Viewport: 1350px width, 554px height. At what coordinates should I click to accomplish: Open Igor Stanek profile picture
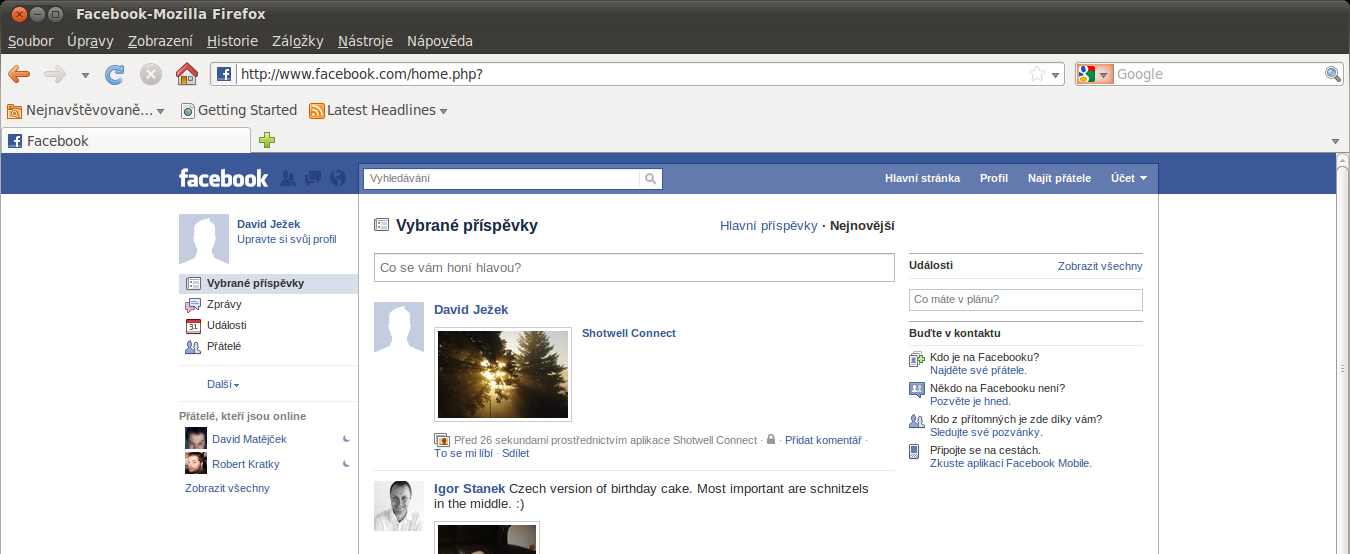pyautogui.click(x=399, y=506)
